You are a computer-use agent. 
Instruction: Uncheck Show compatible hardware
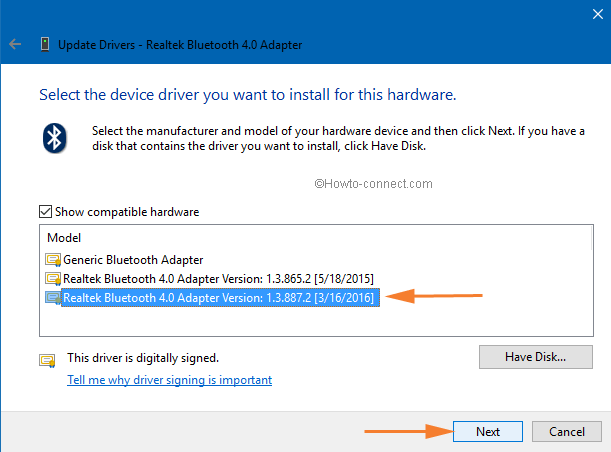click(x=46, y=212)
